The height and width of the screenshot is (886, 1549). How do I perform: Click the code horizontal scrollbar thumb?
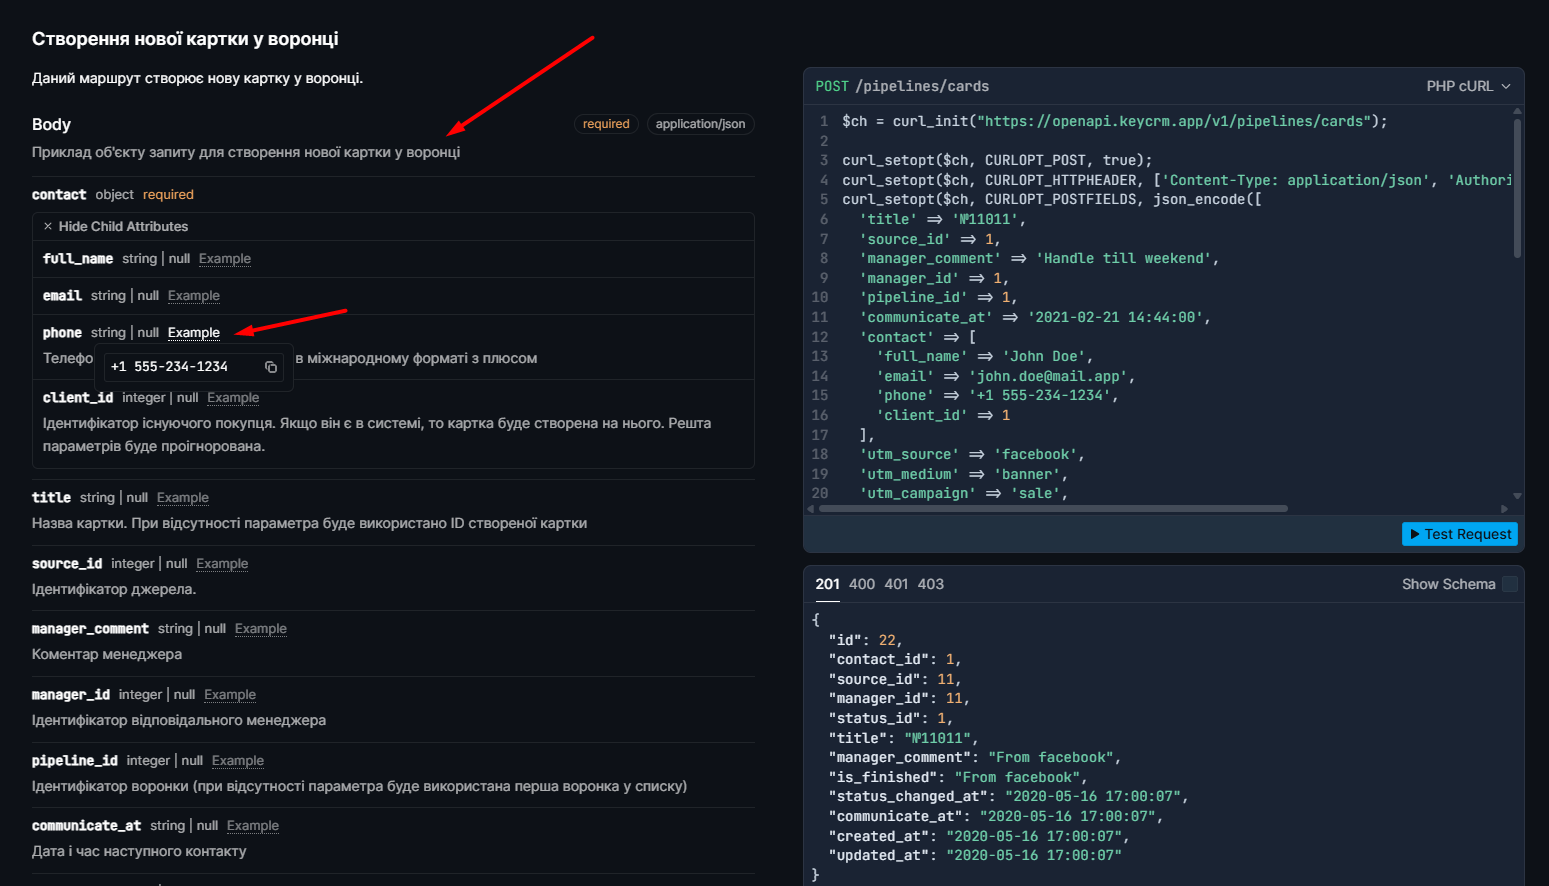[1053, 509]
